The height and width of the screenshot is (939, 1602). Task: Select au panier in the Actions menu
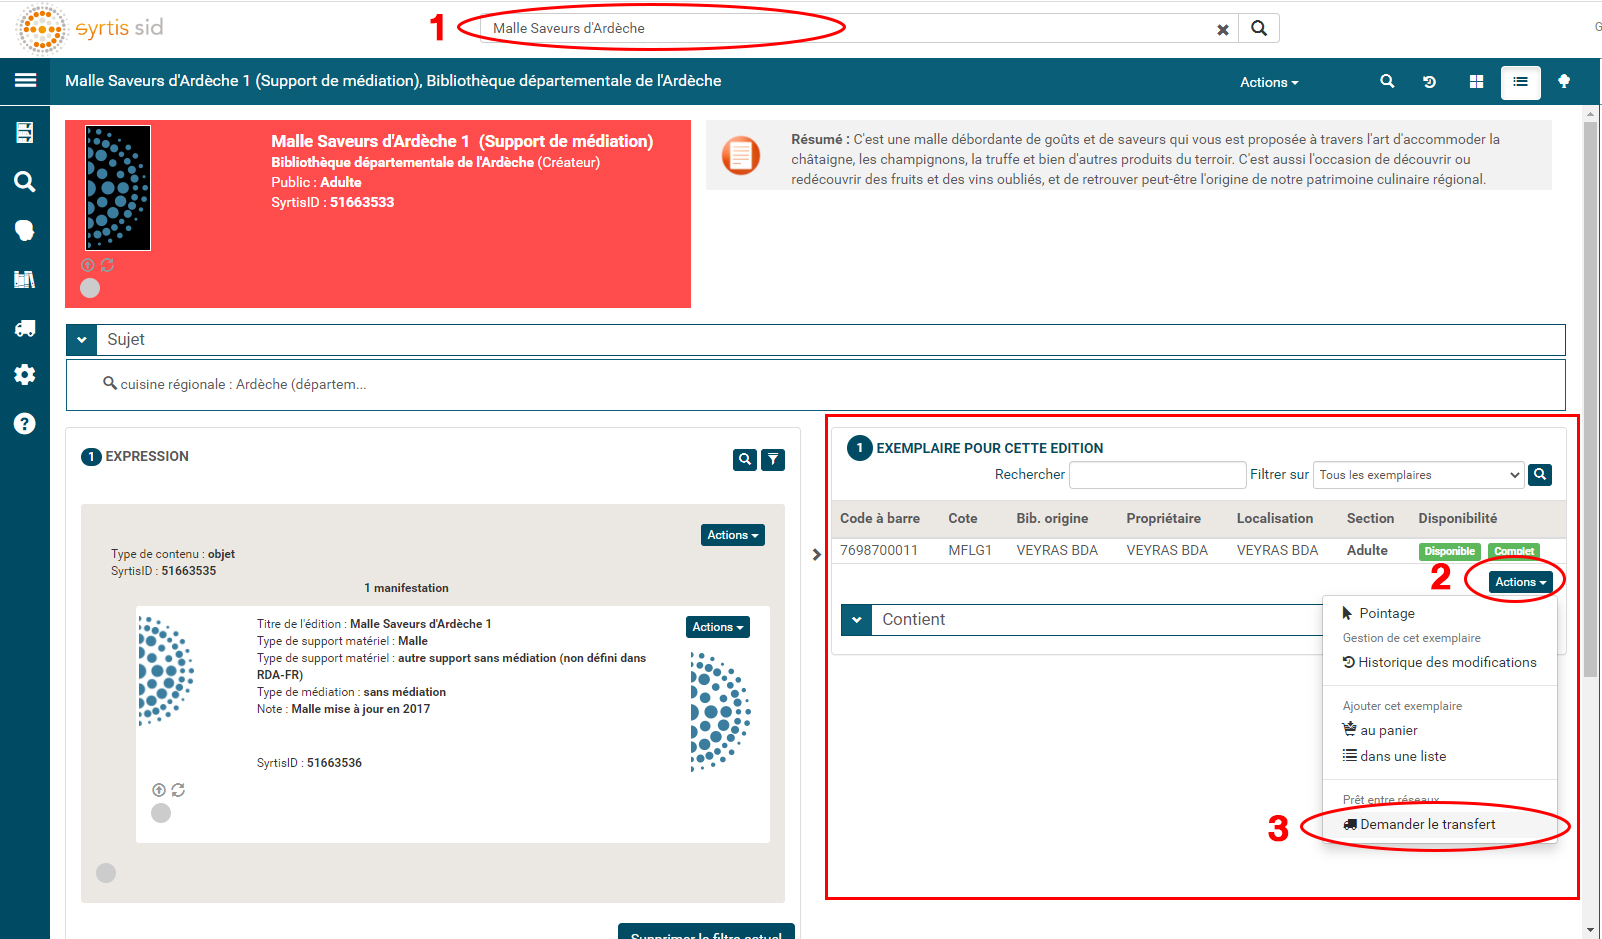(1380, 730)
